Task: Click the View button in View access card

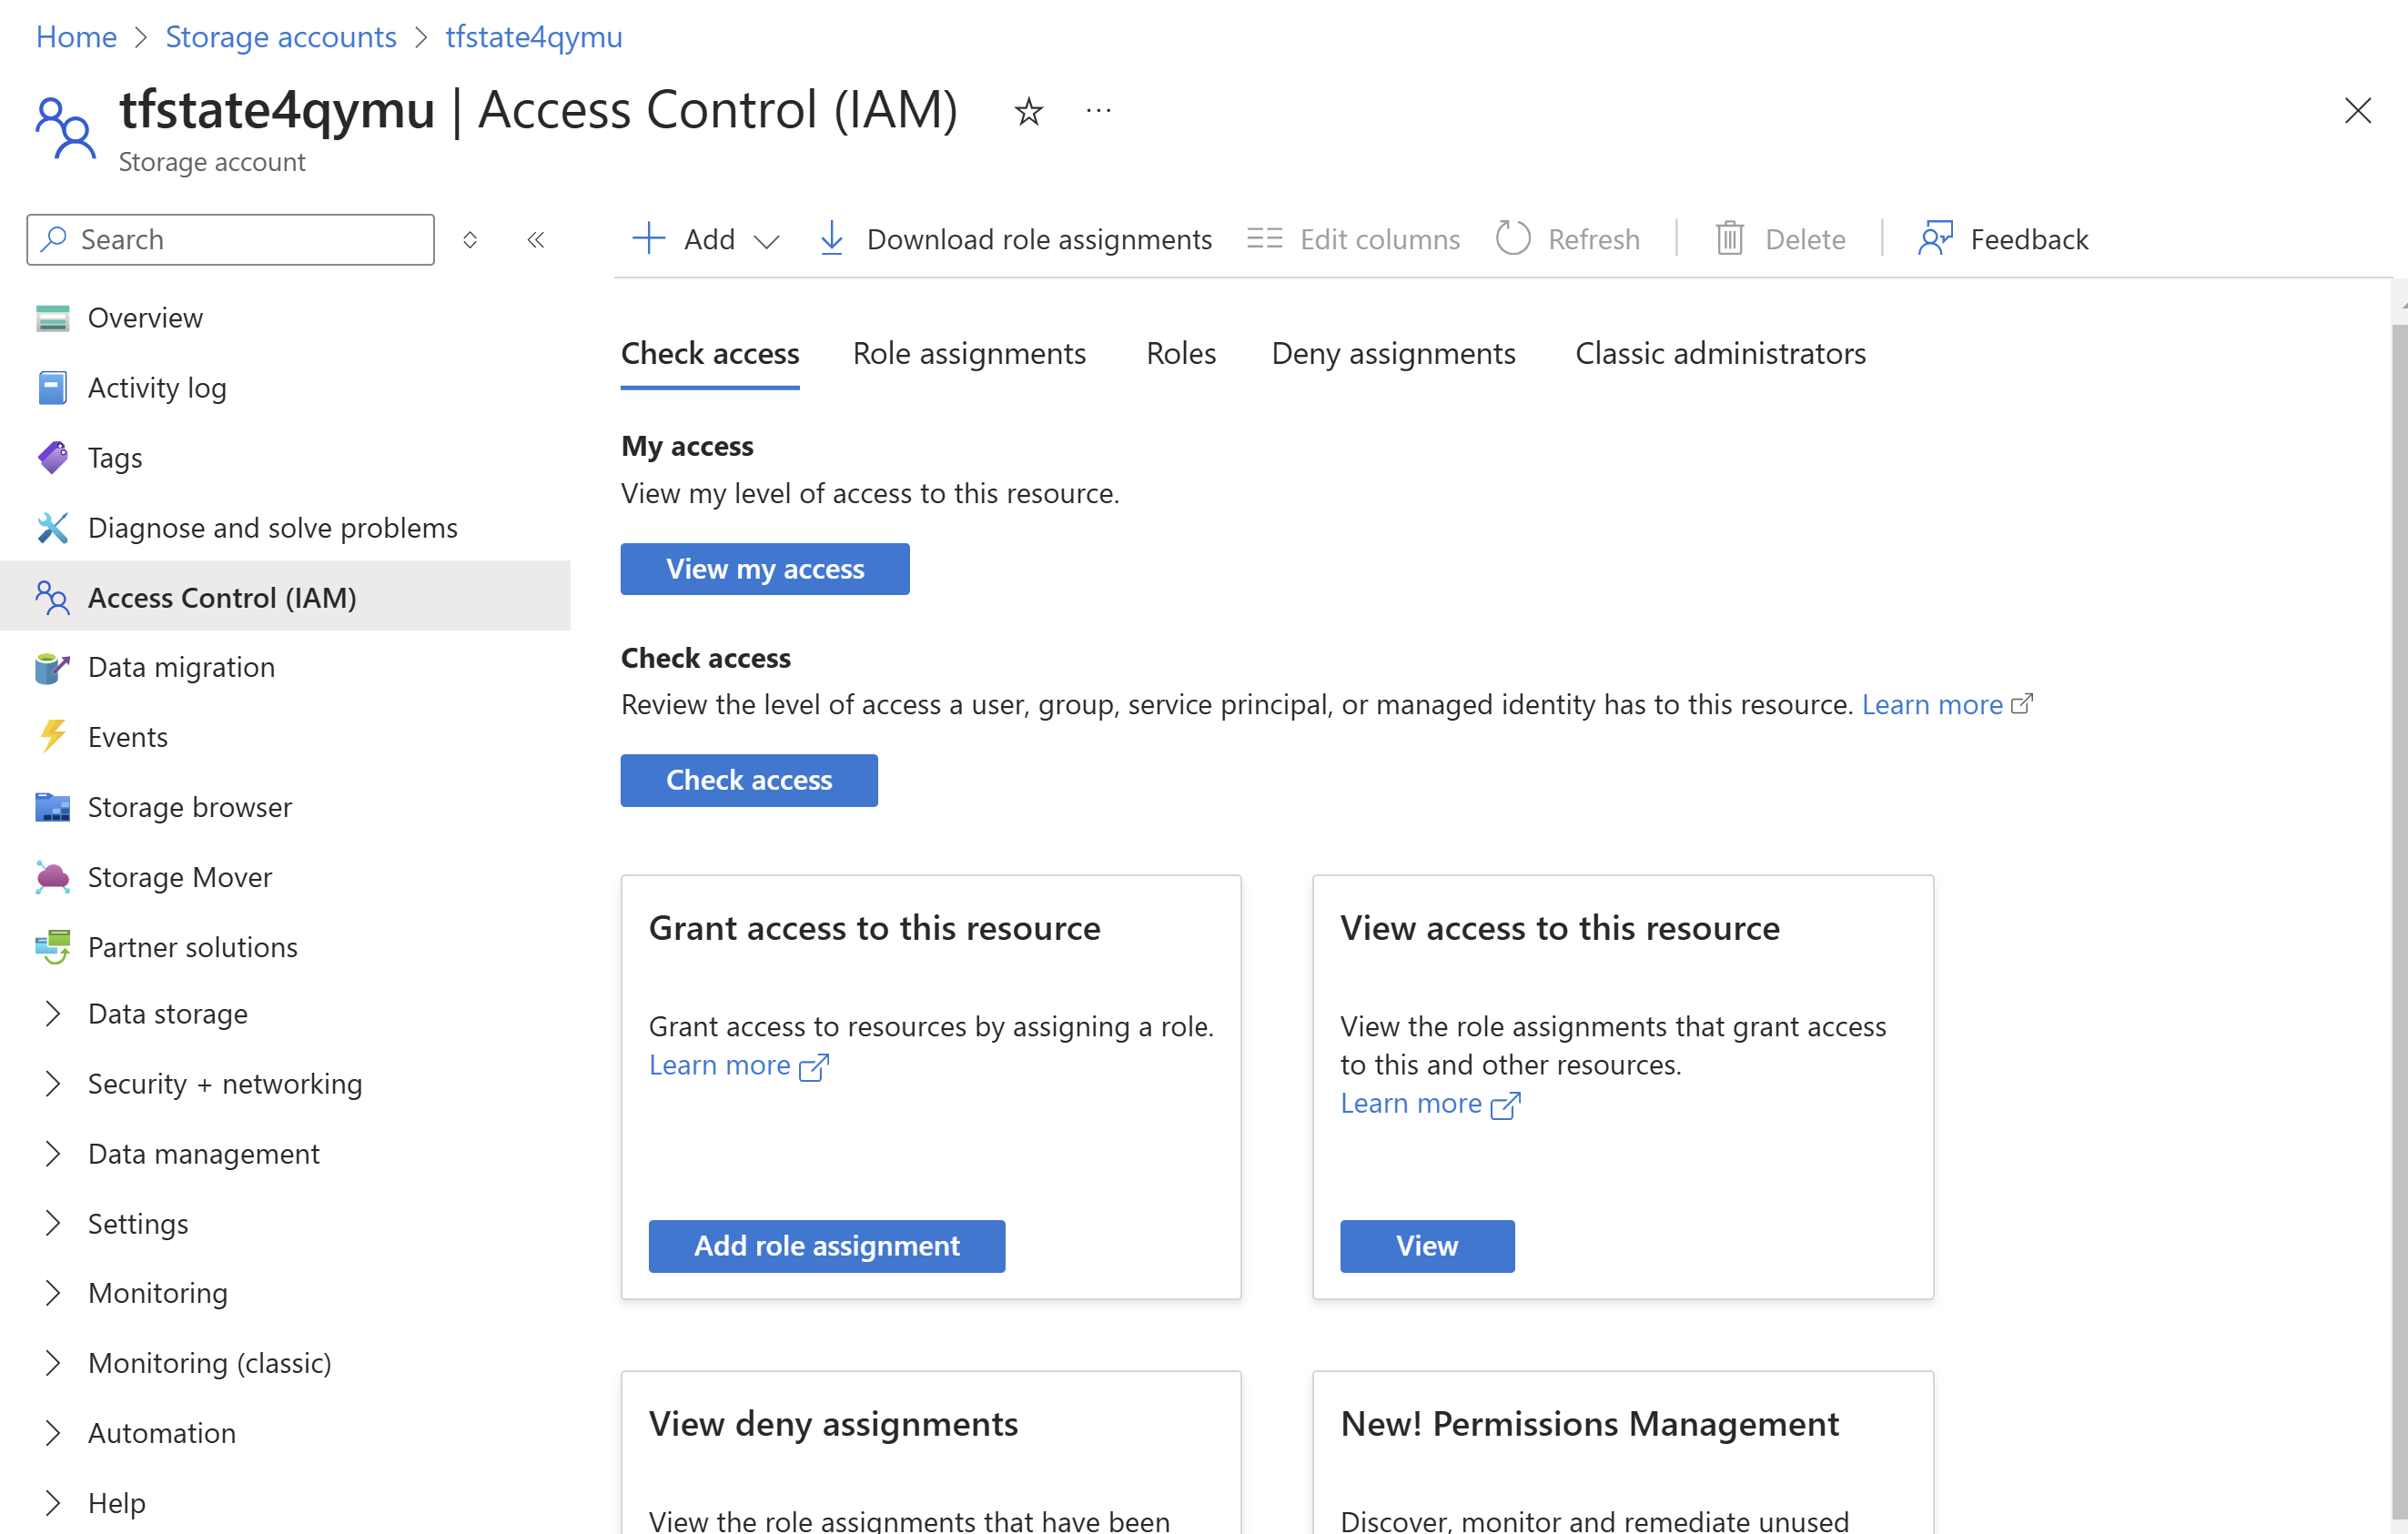Action: coord(1427,1246)
